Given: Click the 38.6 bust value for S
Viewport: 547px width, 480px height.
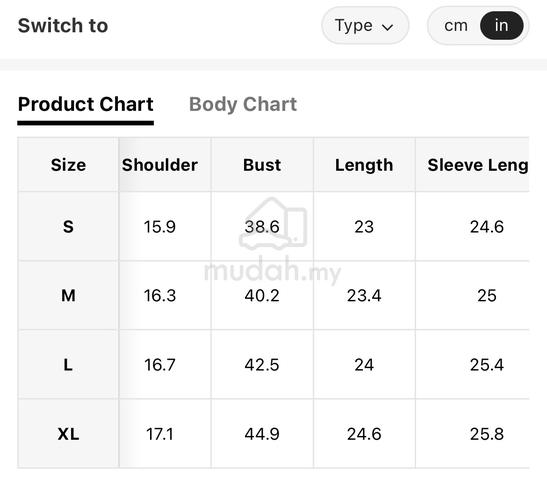Looking at the screenshot, I should click(x=262, y=227).
